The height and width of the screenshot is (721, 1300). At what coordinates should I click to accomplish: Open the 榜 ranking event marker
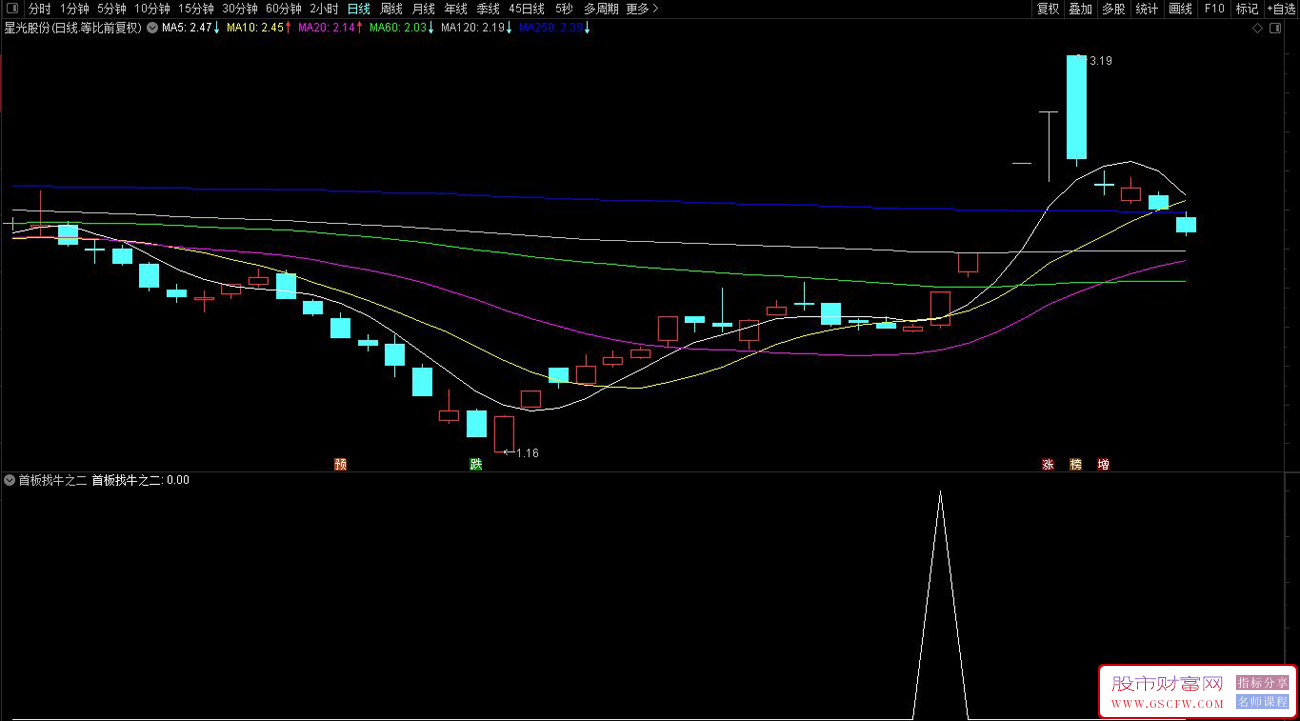(x=1076, y=464)
